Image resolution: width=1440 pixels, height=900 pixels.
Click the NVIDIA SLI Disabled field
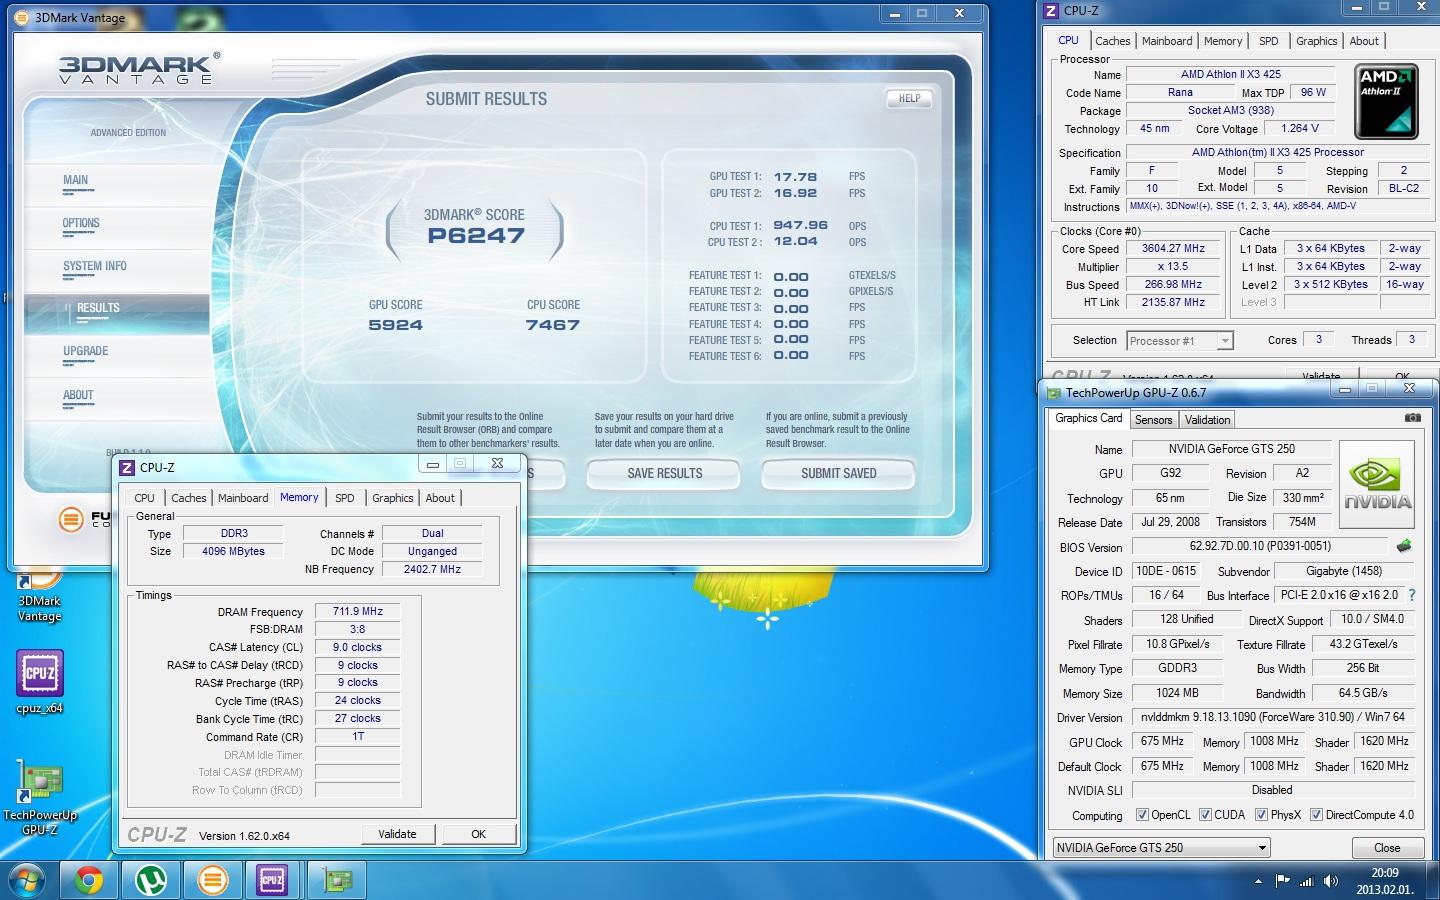(1272, 790)
